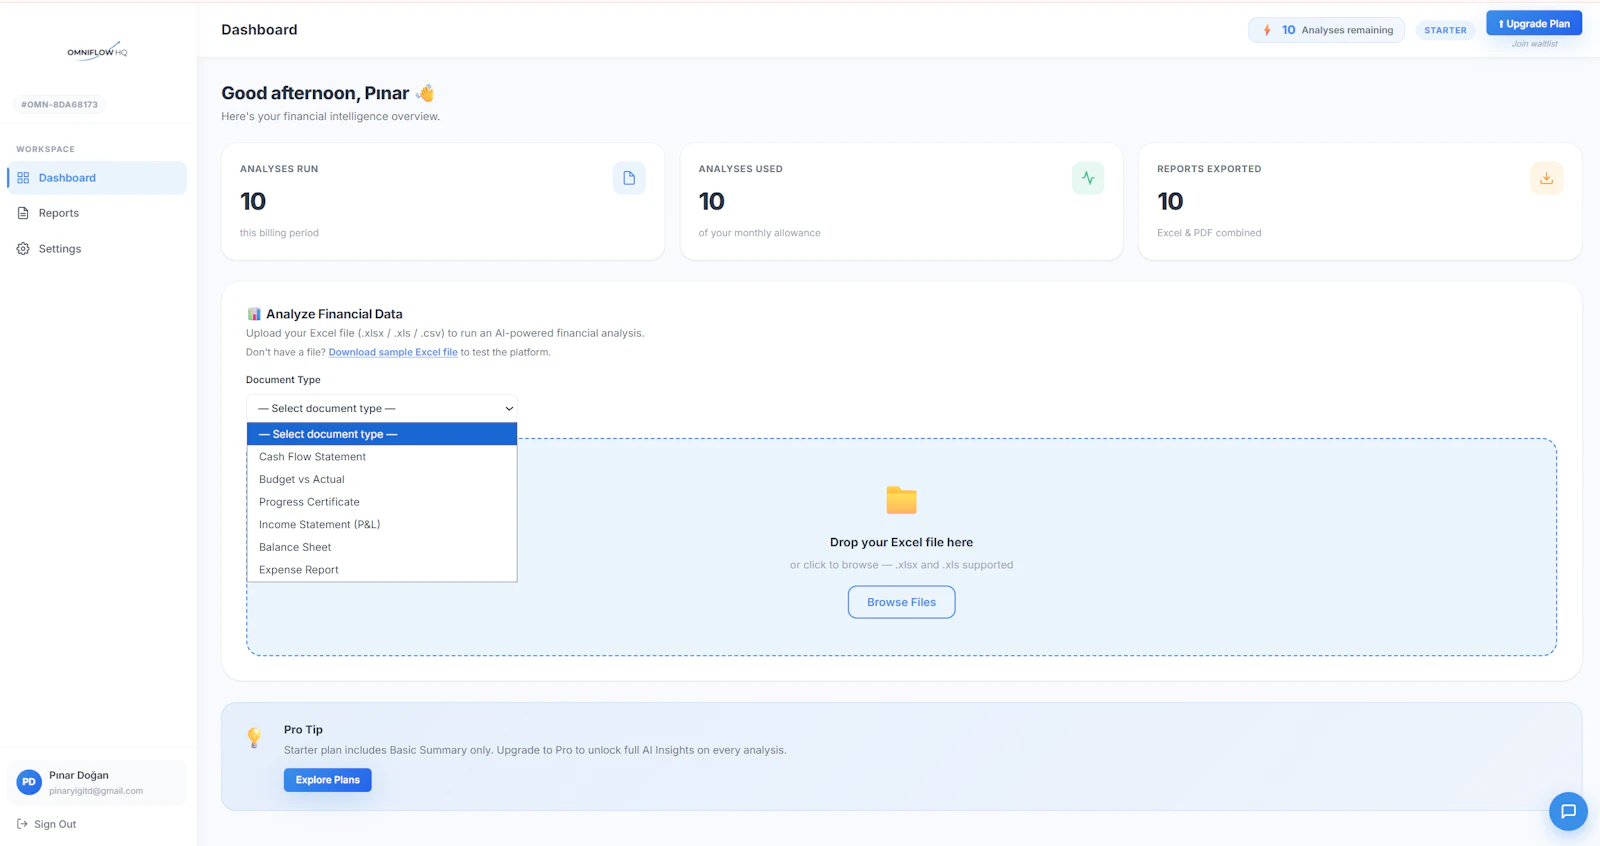Screen dimensions: 1600x846
Task: Click the 'Drop your Excel file here' text
Action: (x=901, y=542)
